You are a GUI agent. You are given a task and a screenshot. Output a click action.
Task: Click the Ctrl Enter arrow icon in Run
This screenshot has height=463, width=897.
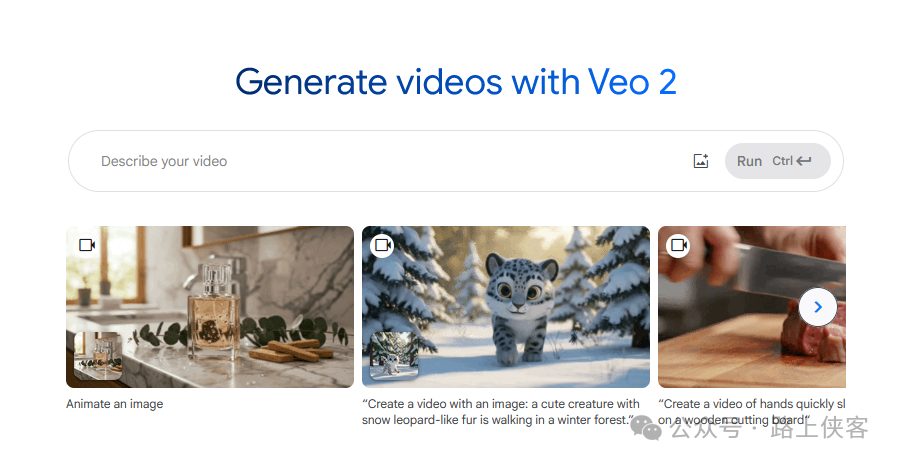tap(804, 161)
